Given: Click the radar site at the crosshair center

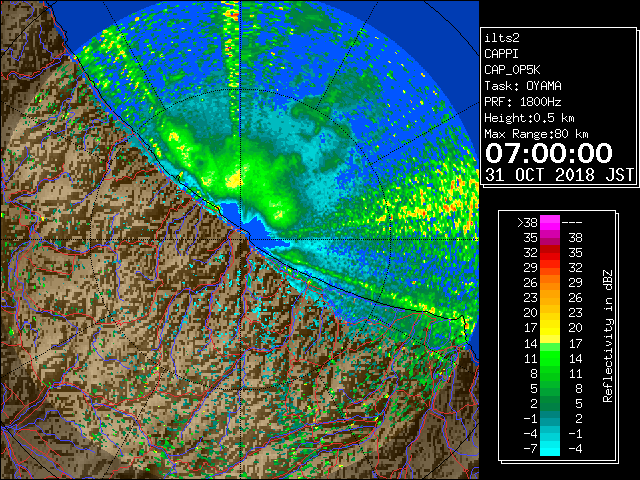Looking at the screenshot, I should pyautogui.click(x=241, y=239).
